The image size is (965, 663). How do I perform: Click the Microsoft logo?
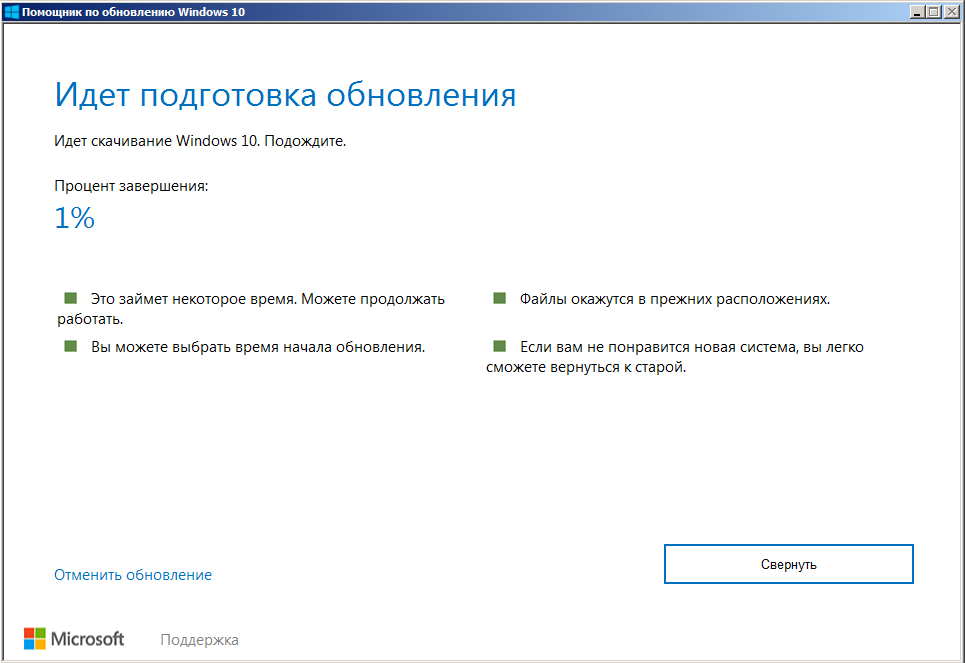pyautogui.click(x=74, y=639)
